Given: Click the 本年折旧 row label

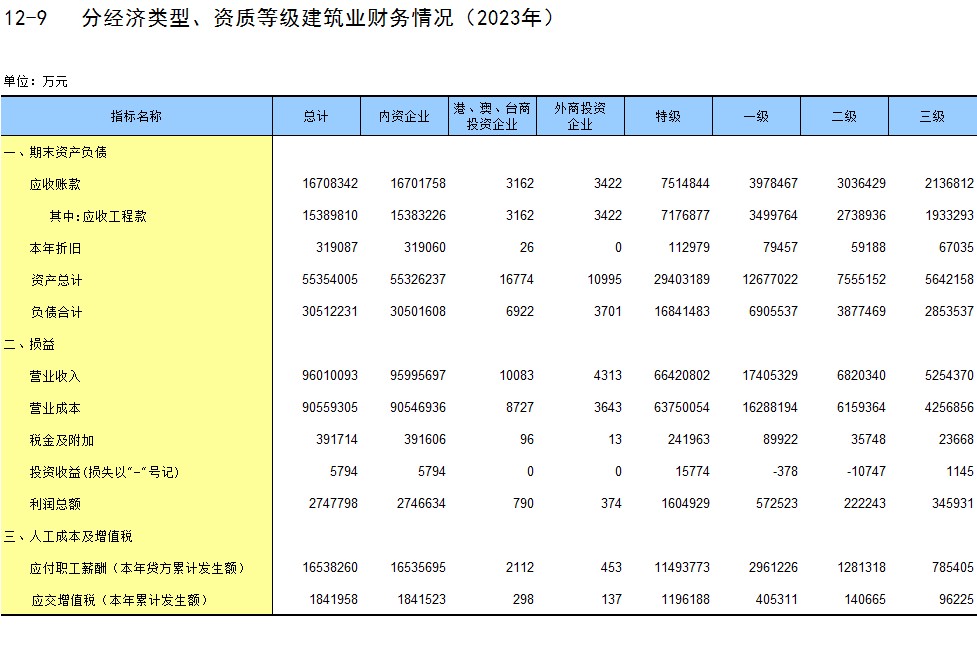Looking at the screenshot, I should click(x=55, y=248).
